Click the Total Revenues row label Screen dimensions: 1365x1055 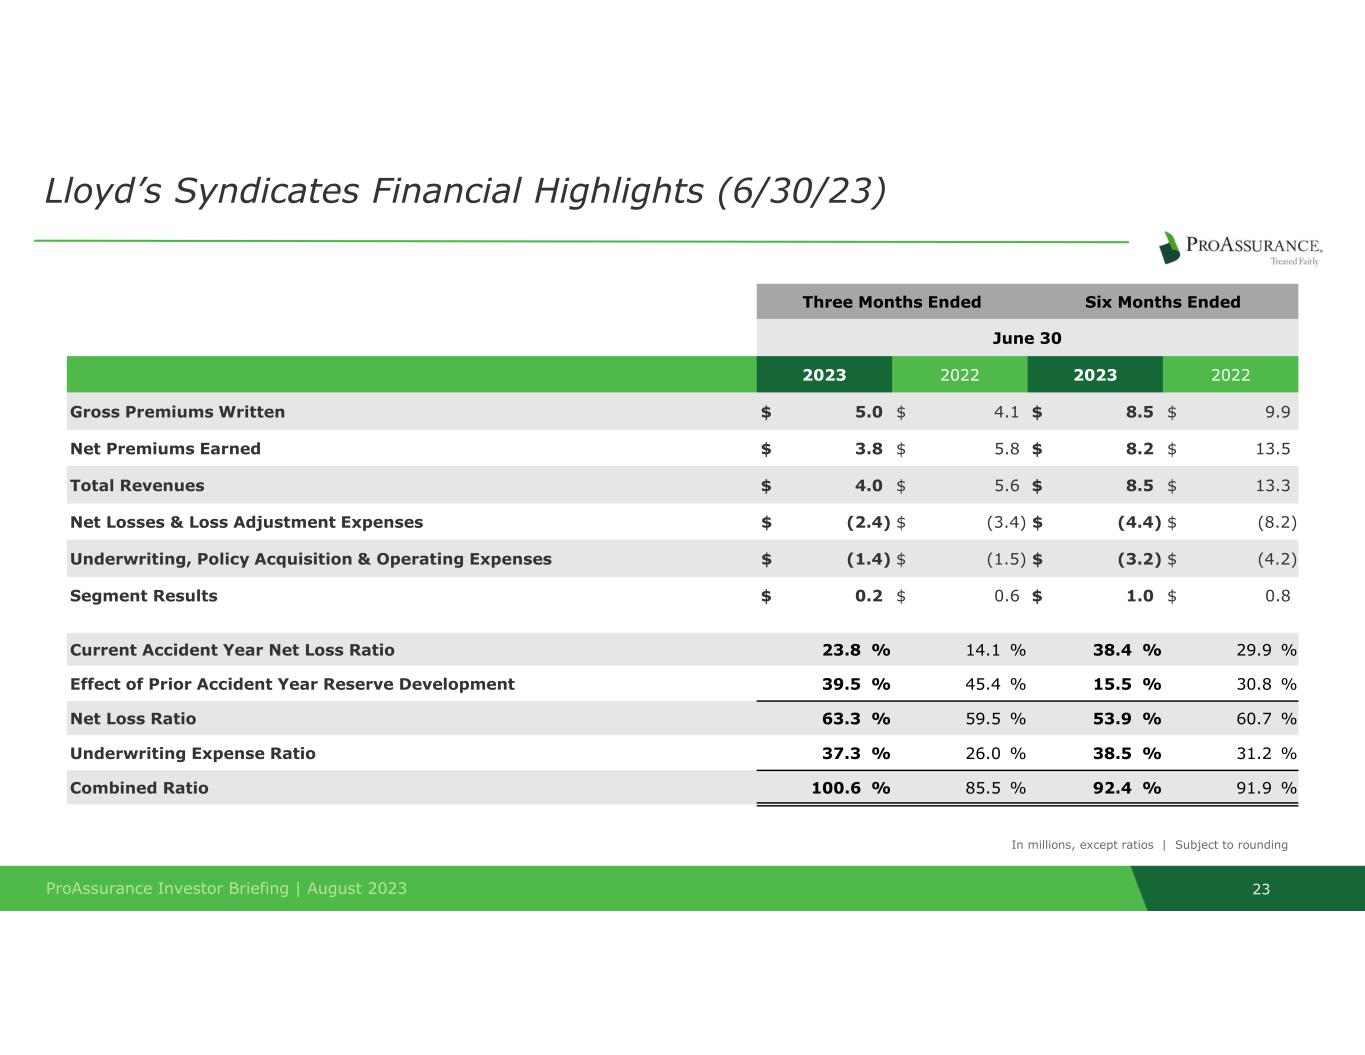click(137, 486)
